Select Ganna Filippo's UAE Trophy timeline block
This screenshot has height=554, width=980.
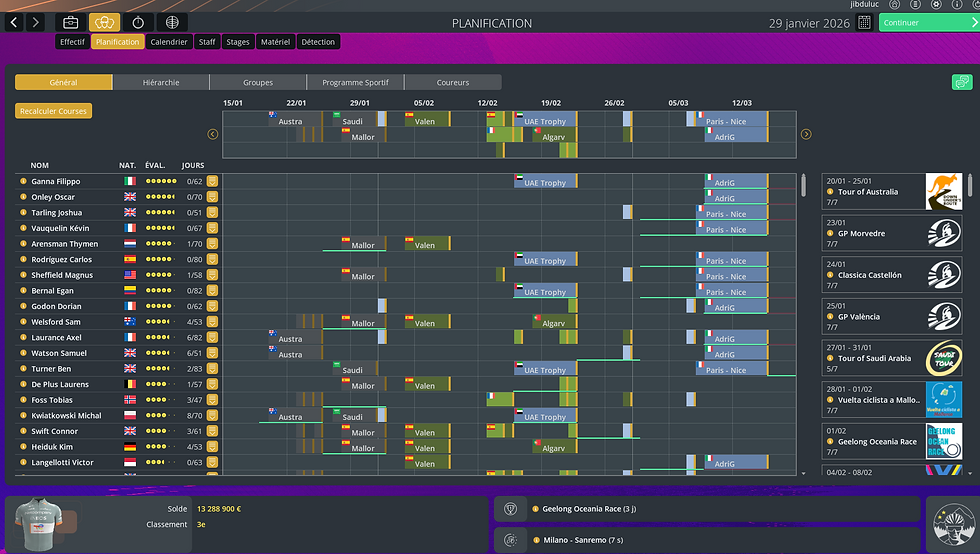click(x=545, y=181)
